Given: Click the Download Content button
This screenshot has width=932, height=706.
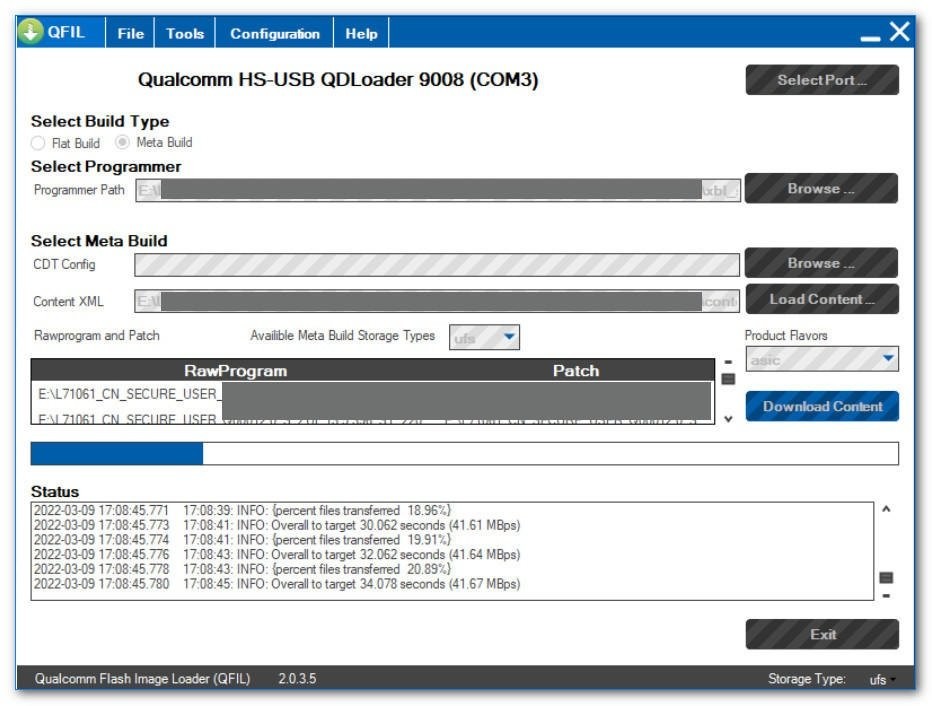Looking at the screenshot, I should 822,406.
